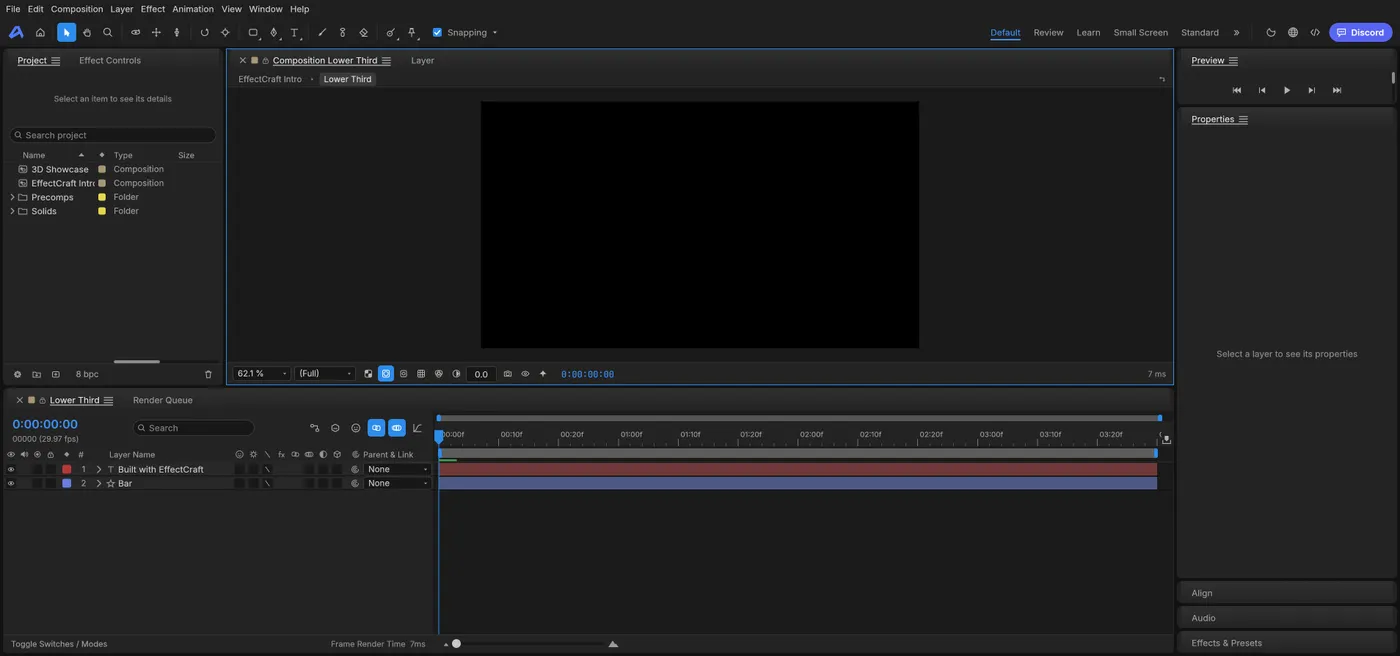The height and width of the screenshot is (656, 1400).
Task: Open parent dropdown for Bar layer
Action: (x=398, y=483)
